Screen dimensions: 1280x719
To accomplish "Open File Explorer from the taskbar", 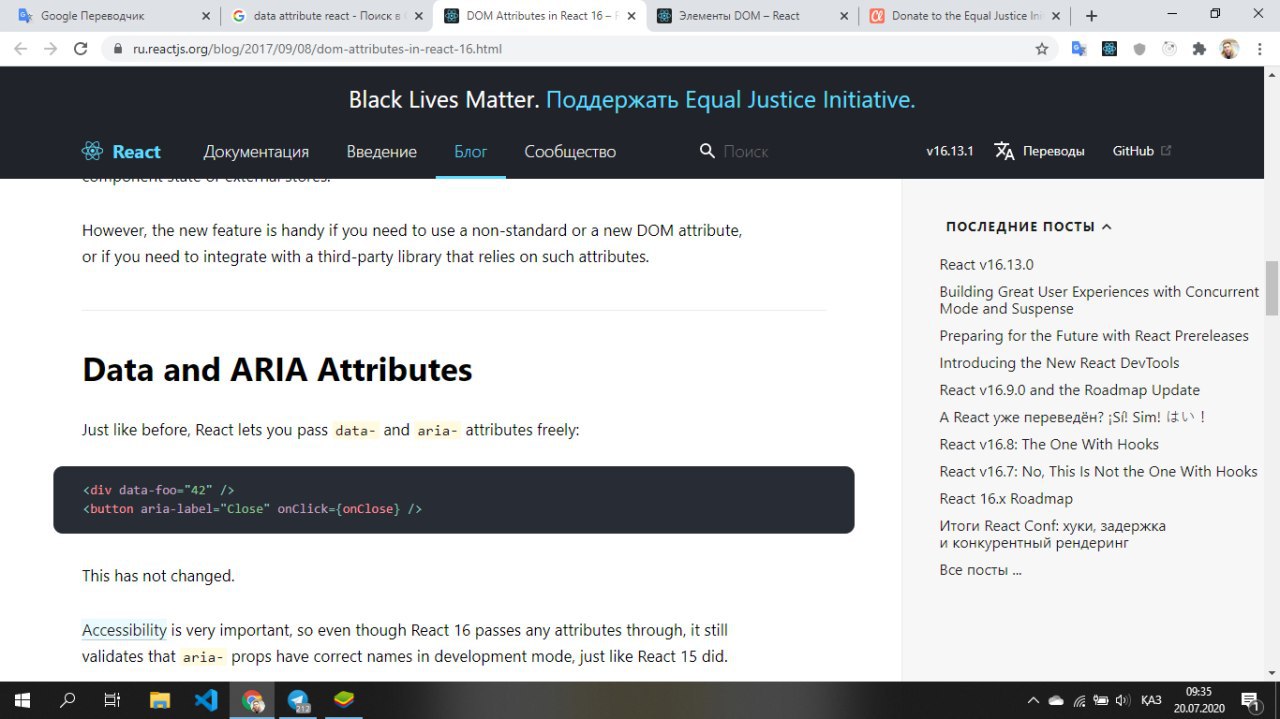I will coord(160,700).
